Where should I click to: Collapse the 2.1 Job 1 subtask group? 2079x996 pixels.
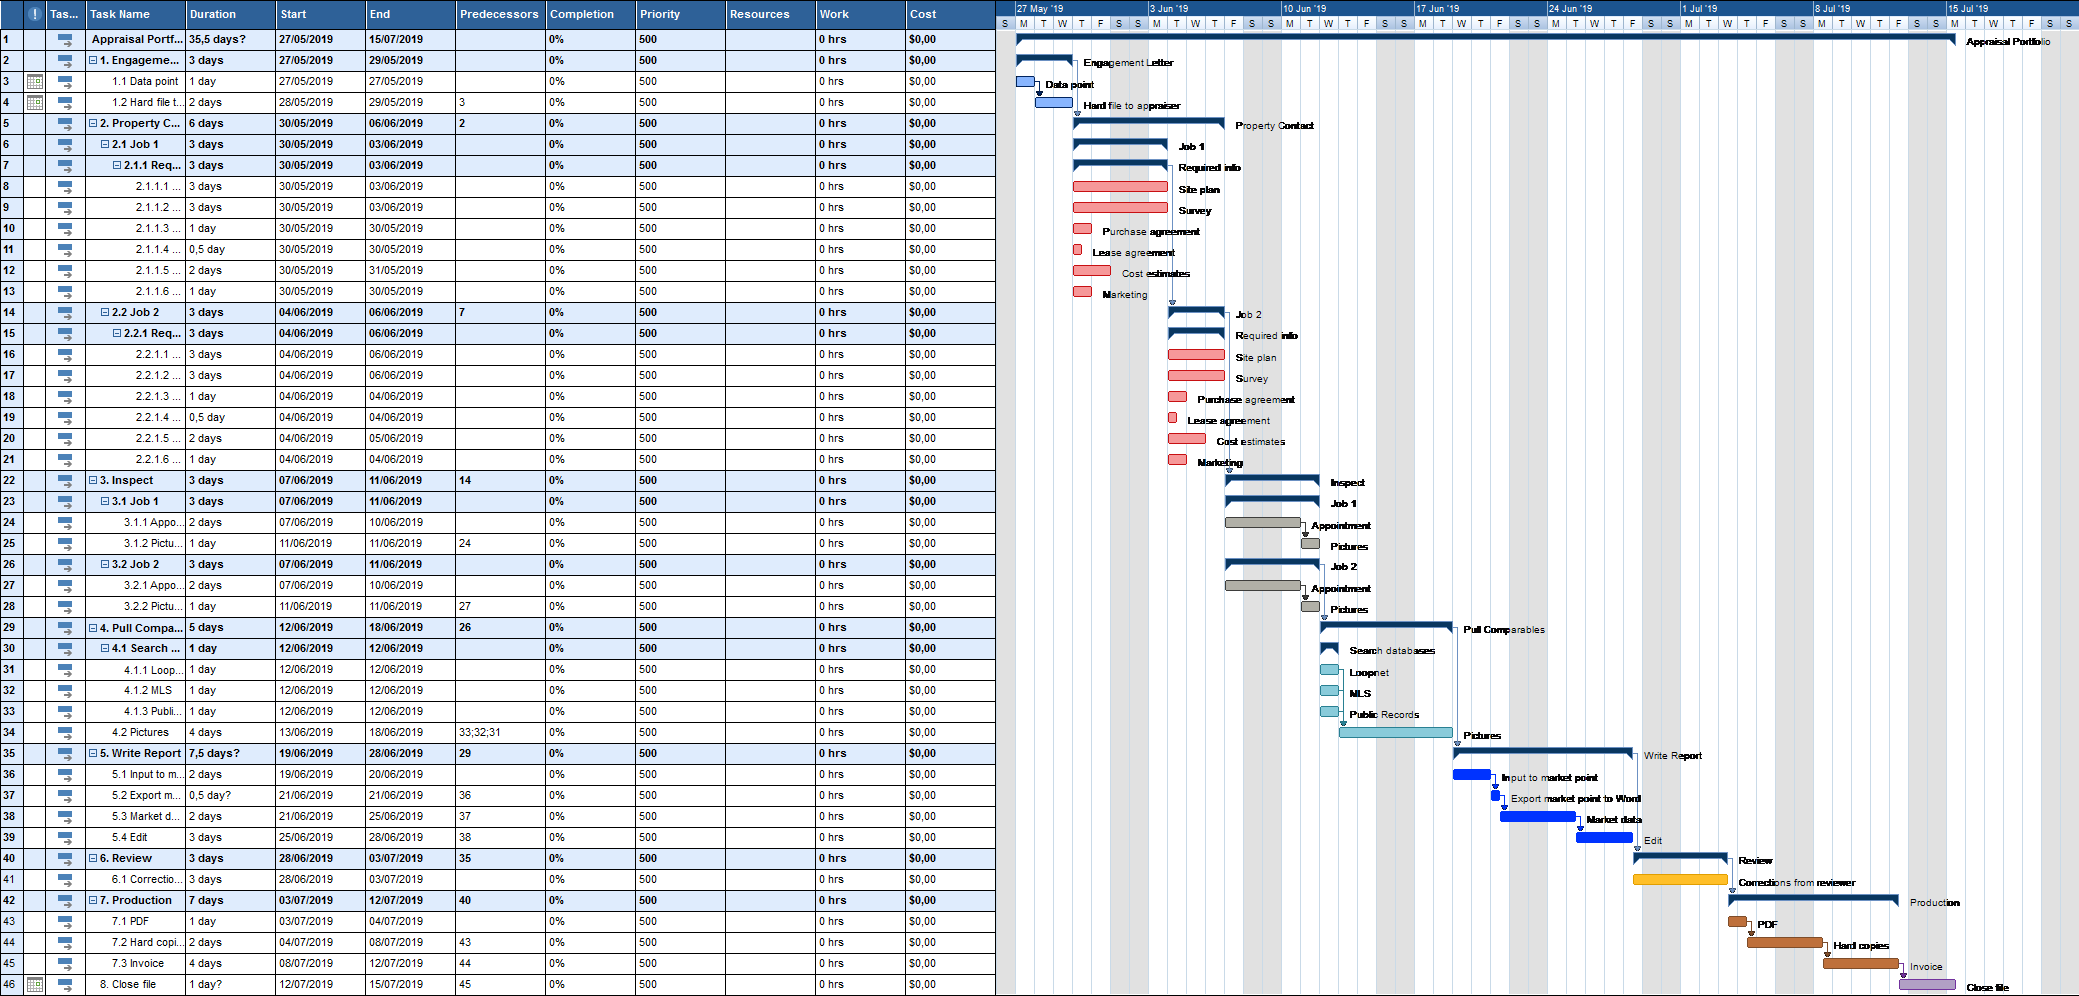click(x=104, y=144)
